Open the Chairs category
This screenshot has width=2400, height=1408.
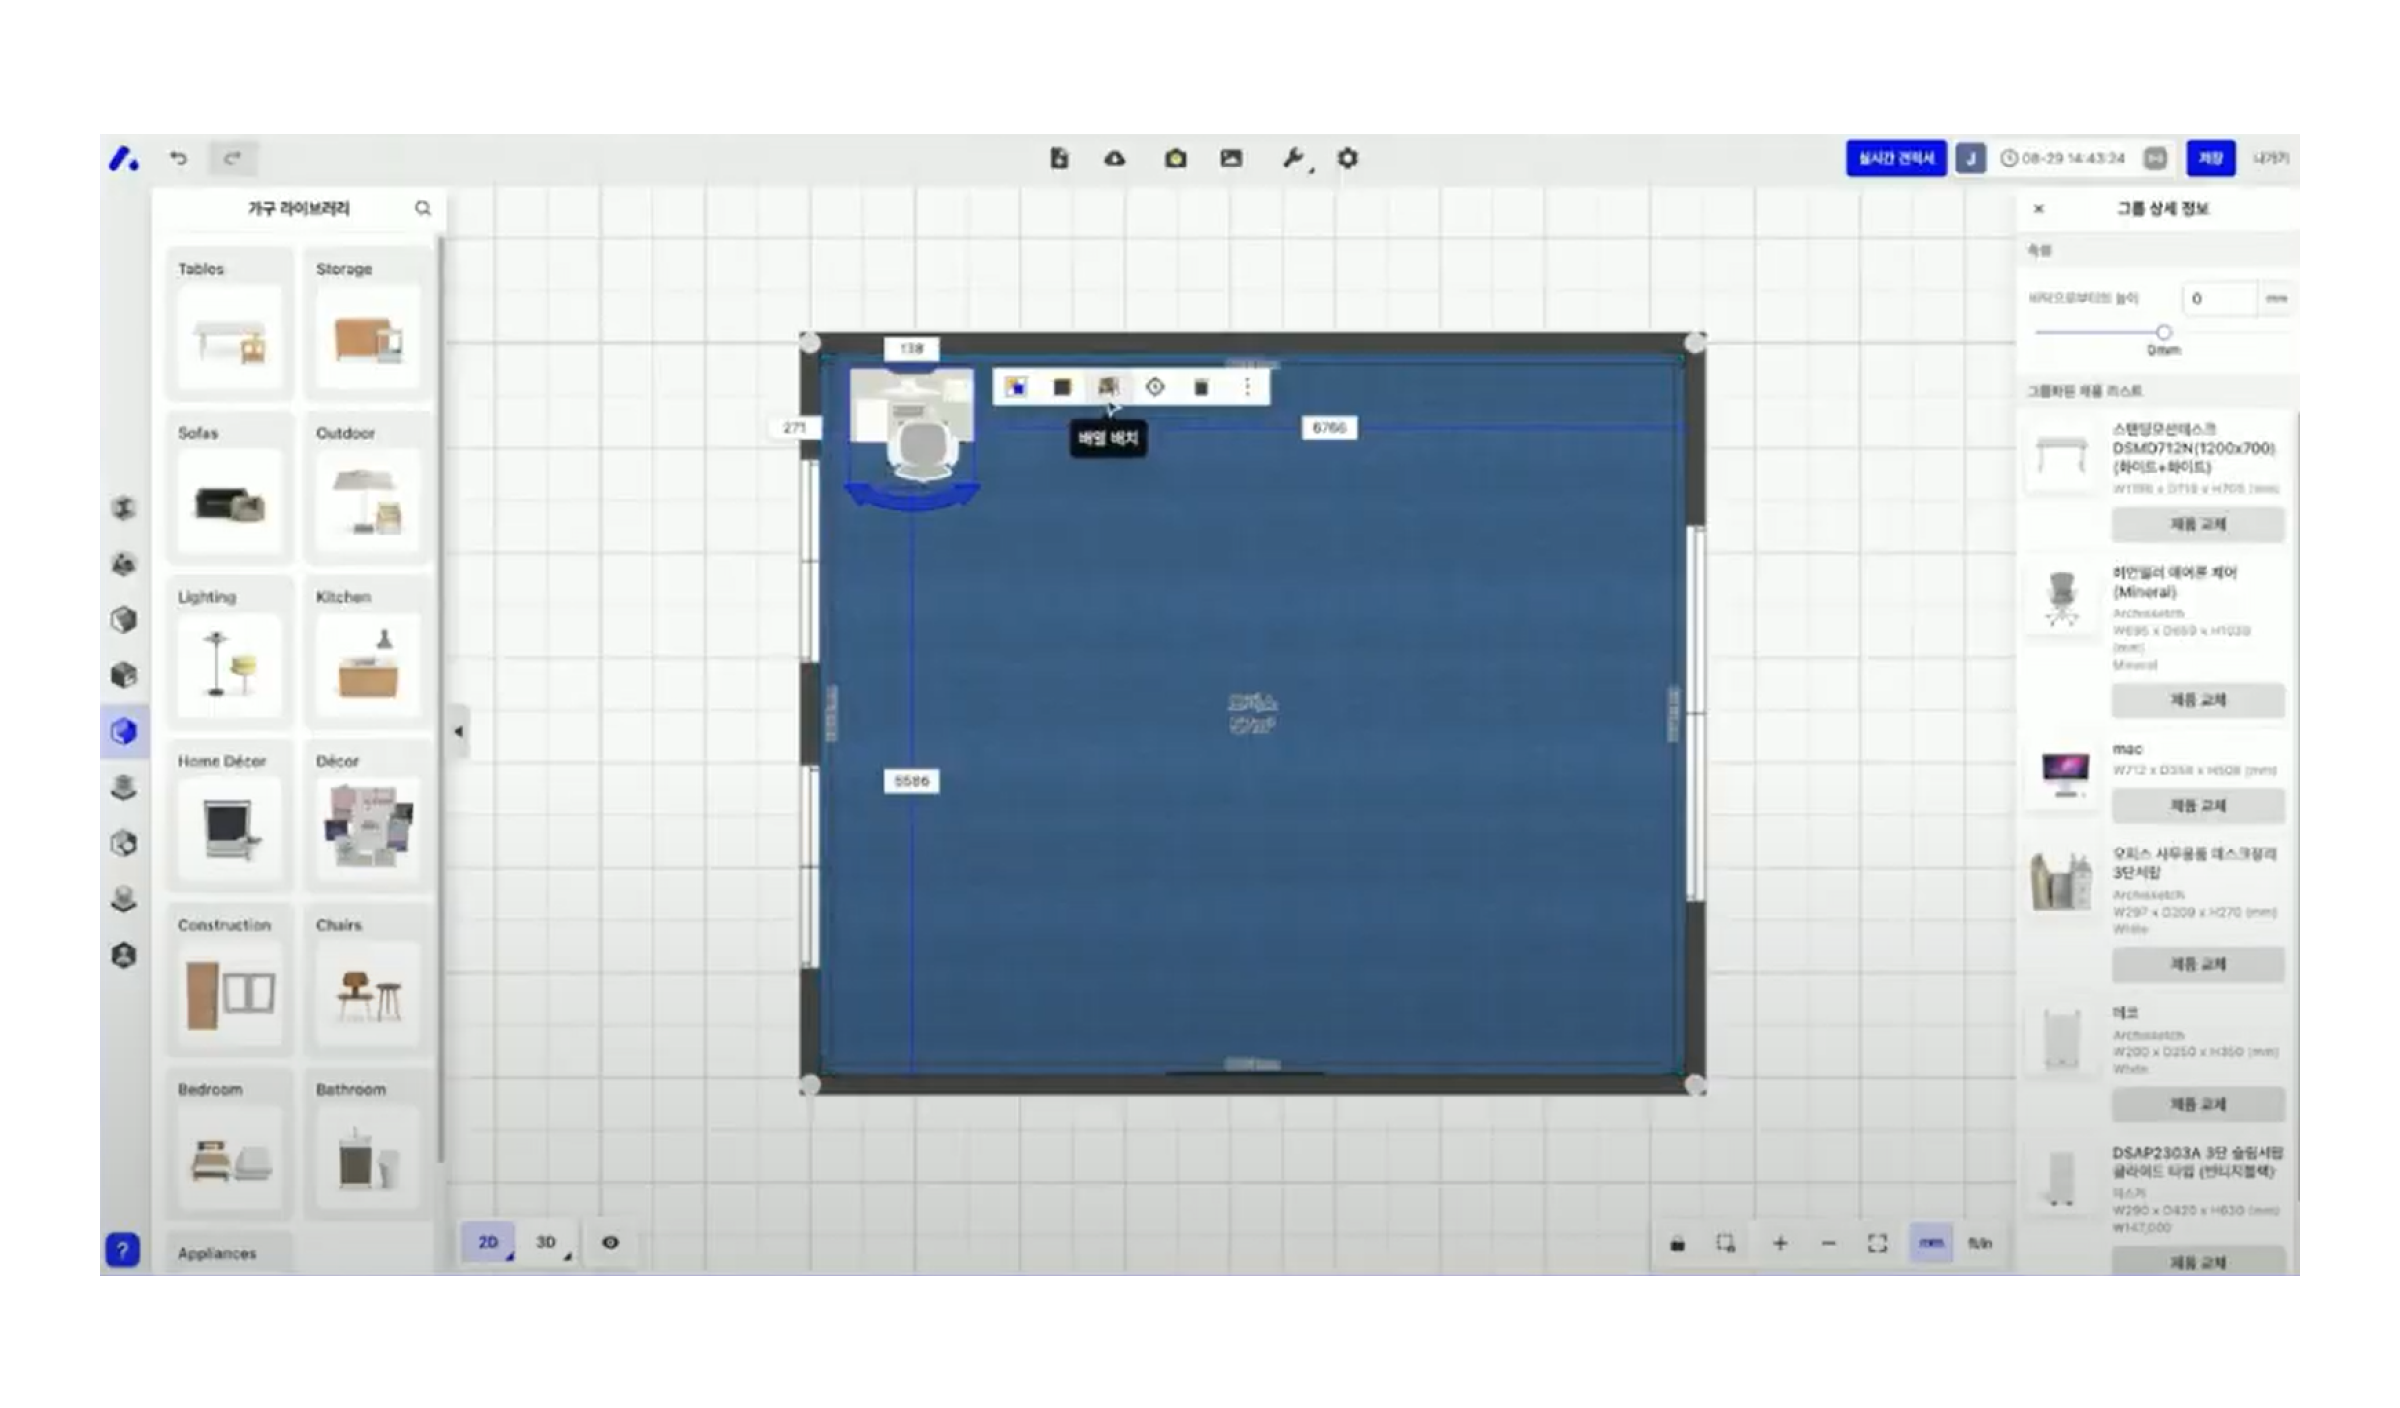[x=368, y=978]
